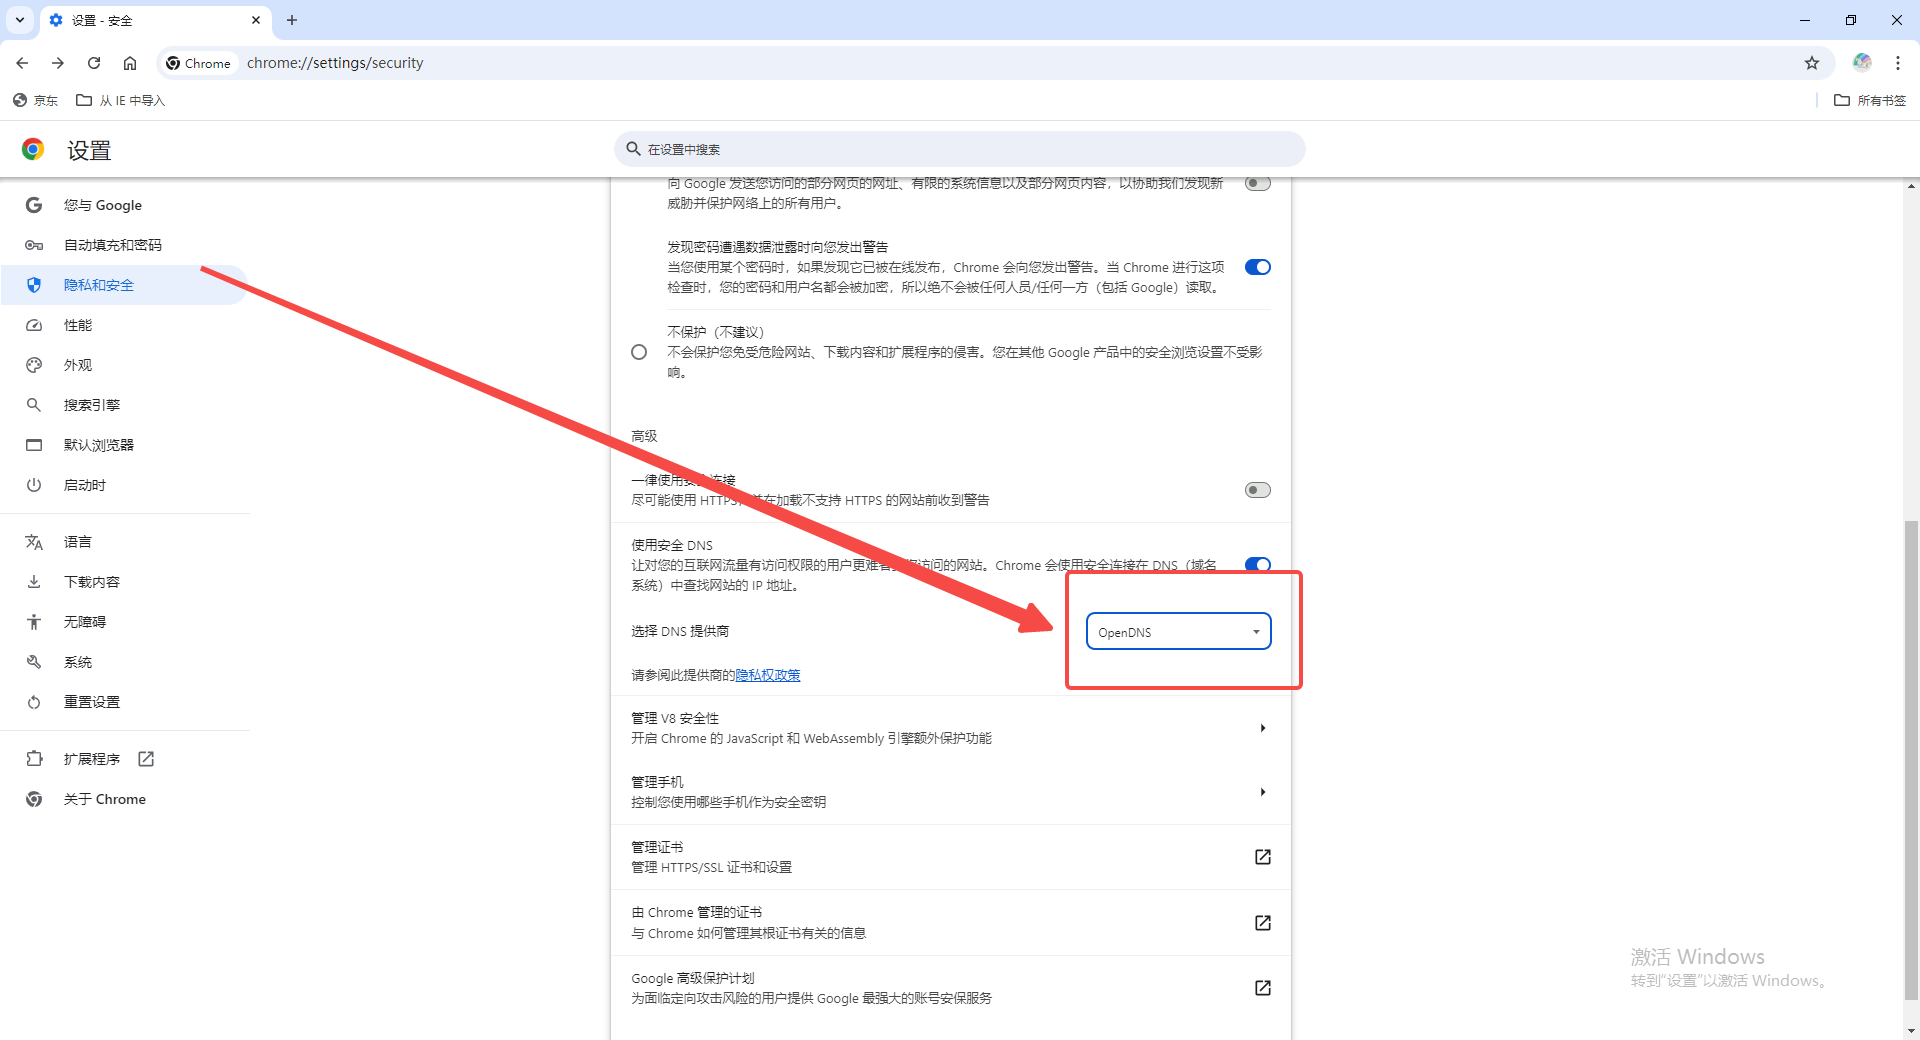This screenshot has width=1920, height=1040.
Task: Minimize the Chrome window
Action: point(1805,20)
